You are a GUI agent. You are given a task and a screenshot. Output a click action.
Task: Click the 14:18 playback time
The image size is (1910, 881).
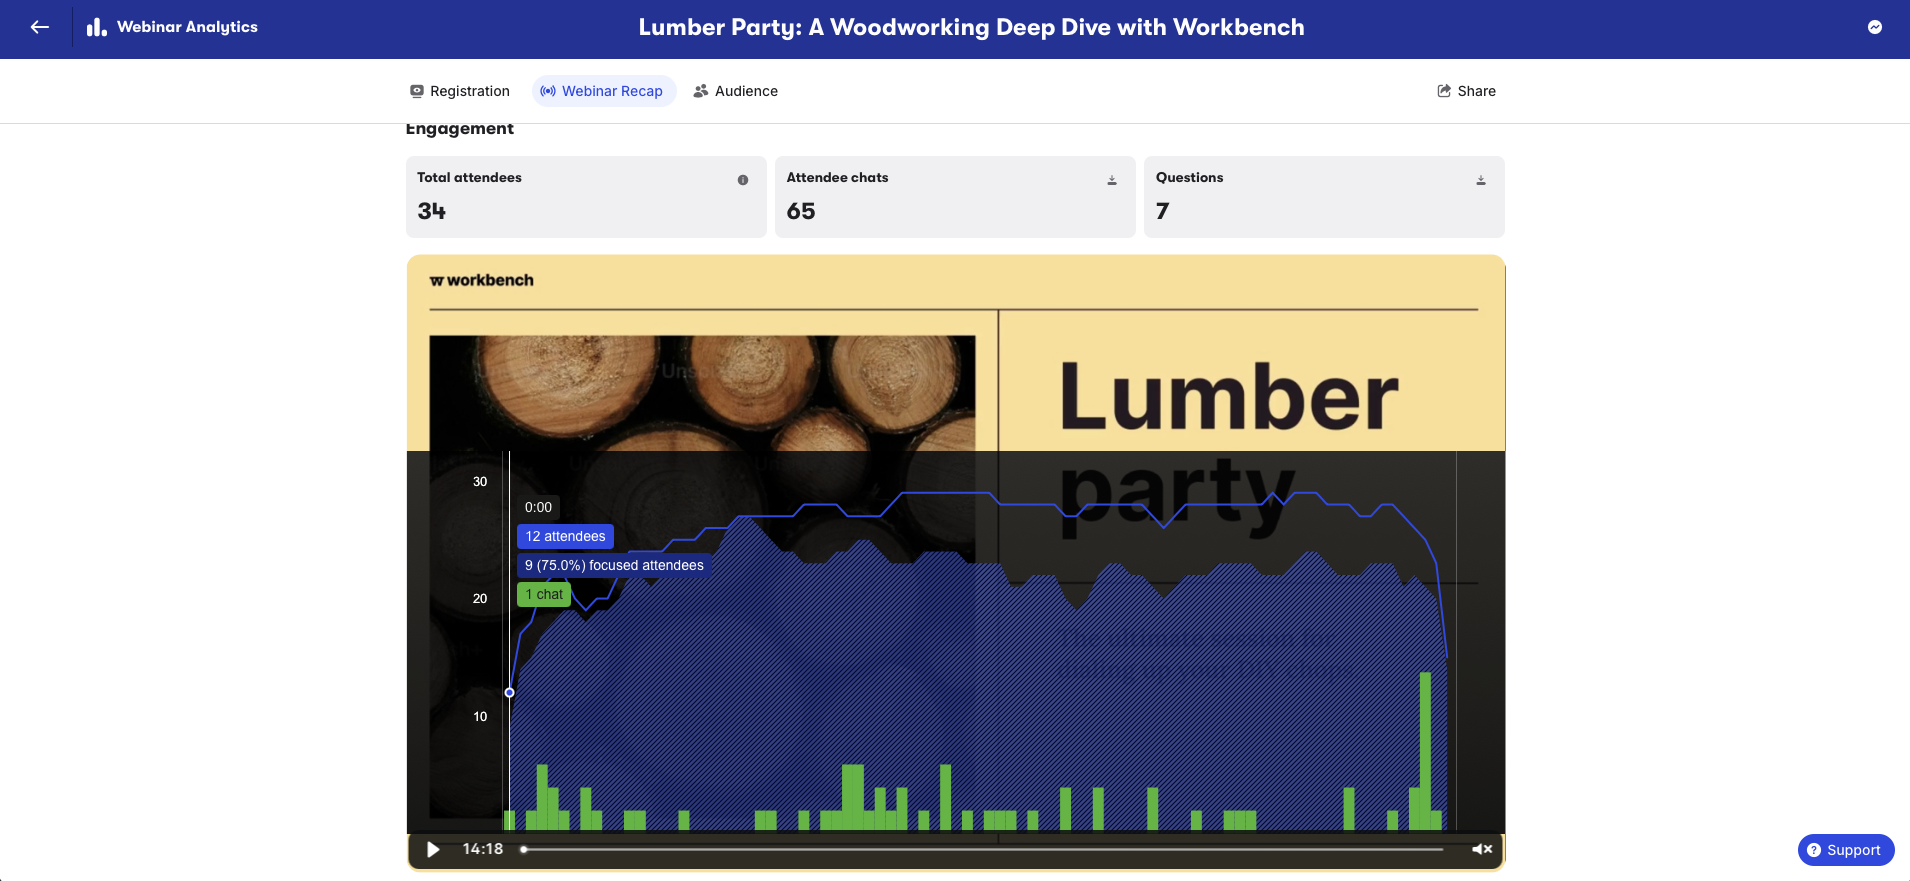[483, 849]
